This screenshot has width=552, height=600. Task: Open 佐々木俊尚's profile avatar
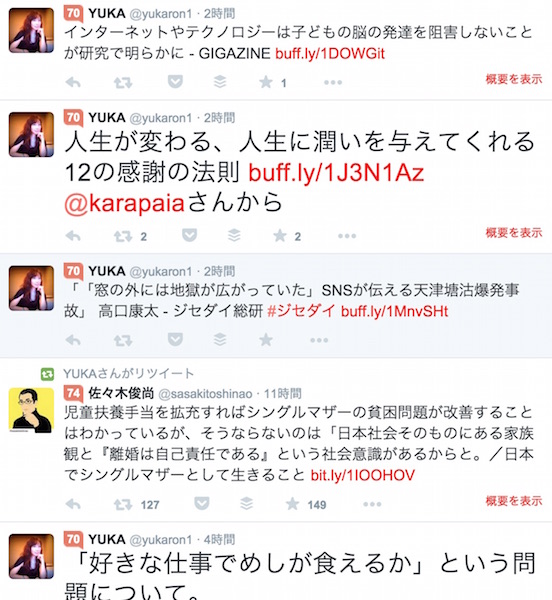(31, 410)
